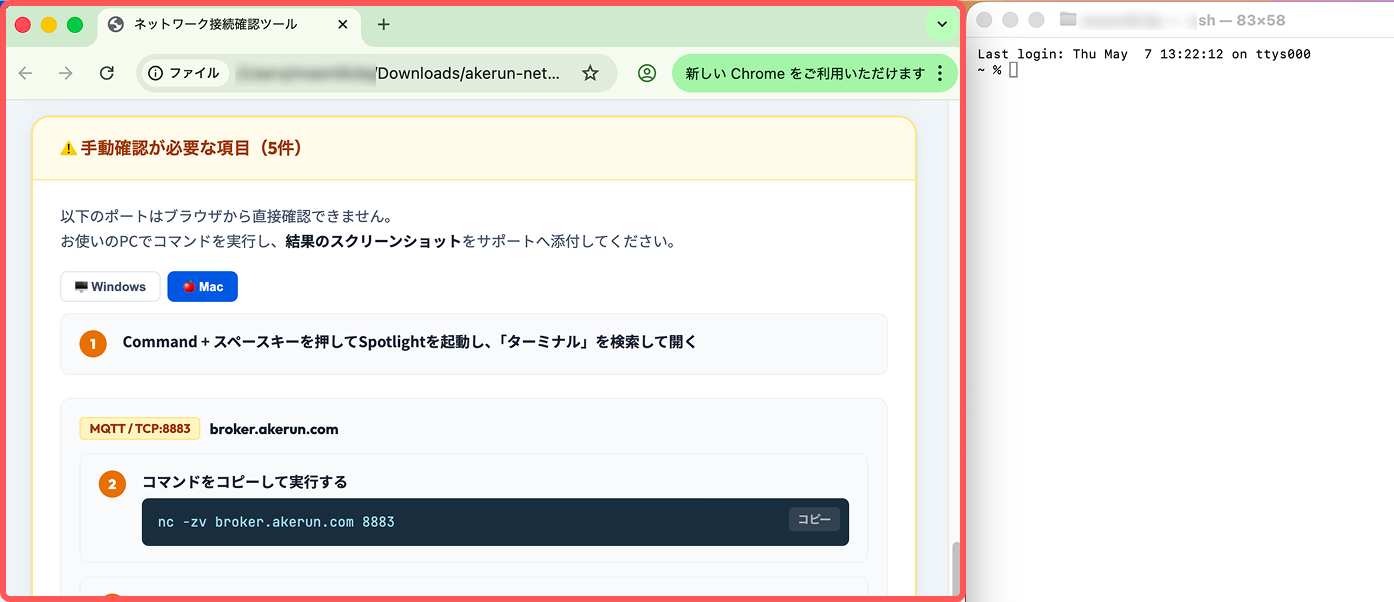
Task: Reload the page in Chrome
Action: tap(107, 73)
